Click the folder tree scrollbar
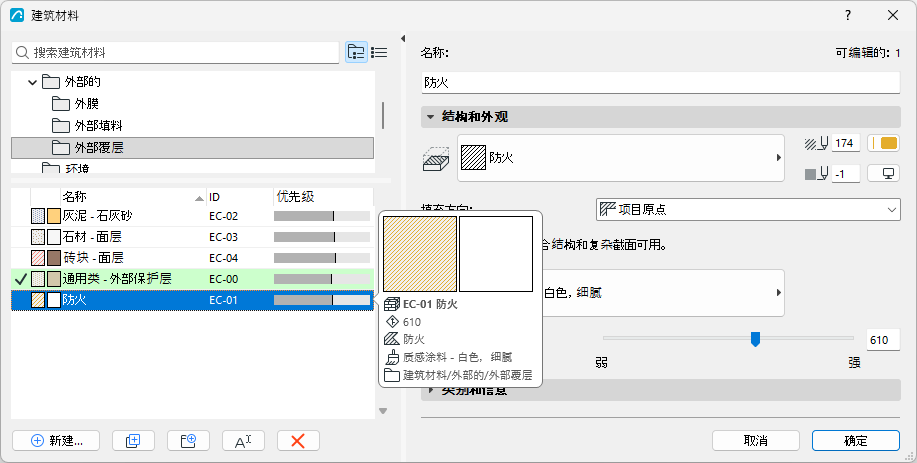Viewport: 917px width, 463px height. pos(383,115)
